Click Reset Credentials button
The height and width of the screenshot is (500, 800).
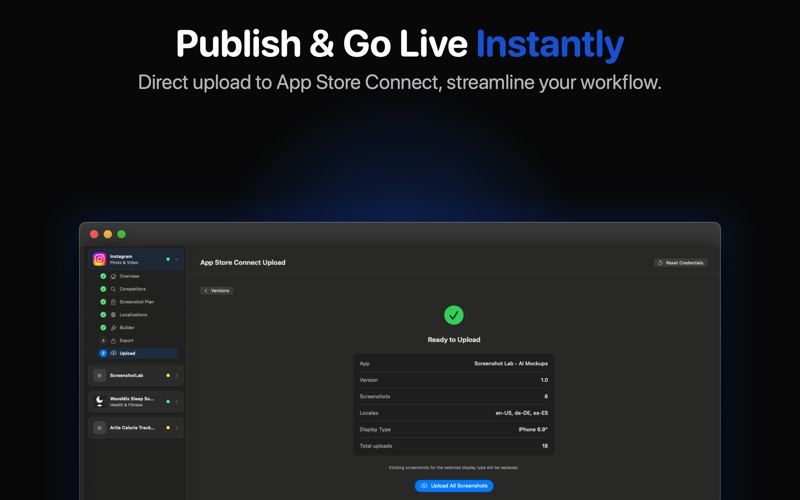pyautogui.click(x=681, y=263)
